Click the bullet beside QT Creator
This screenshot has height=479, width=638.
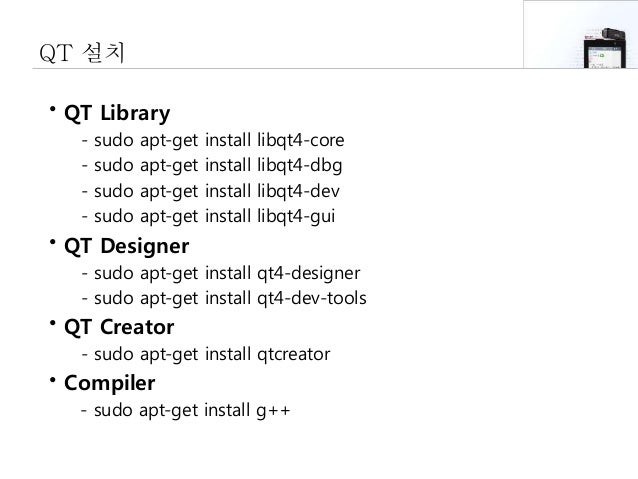click(52, 323)
